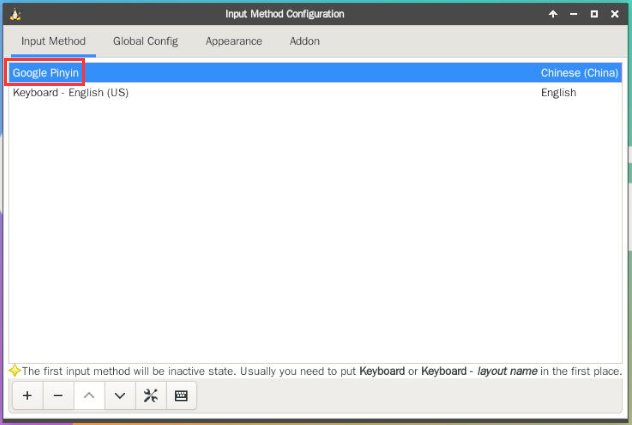
Task: Click the keep-above arrow in title bar
Action: [x=553, y=14]
